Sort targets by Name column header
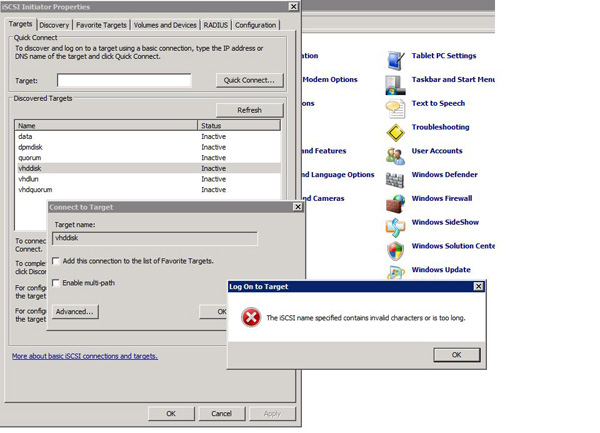The height and width of the screenshot is (433, 600). click(106, 125)
